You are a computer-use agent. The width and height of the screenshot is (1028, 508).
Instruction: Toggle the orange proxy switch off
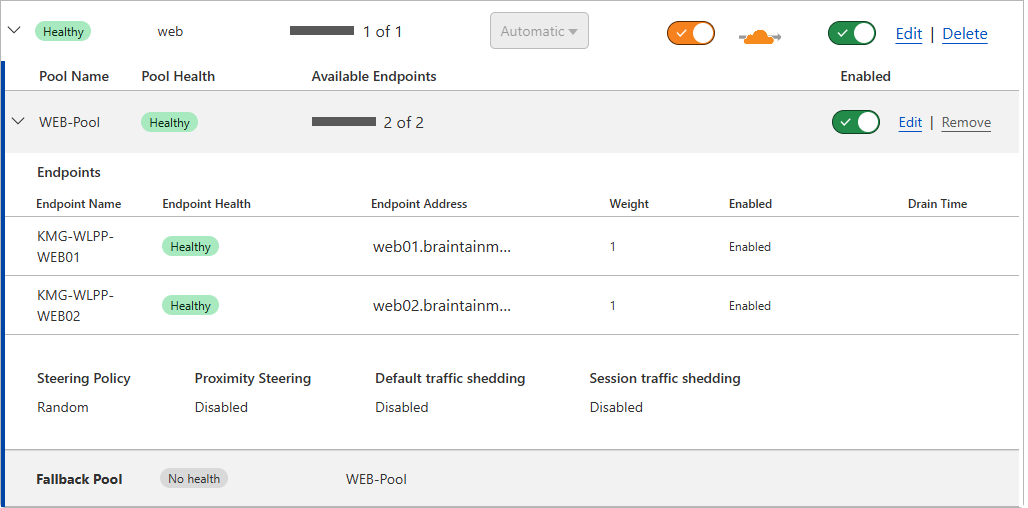coord(691,33)
